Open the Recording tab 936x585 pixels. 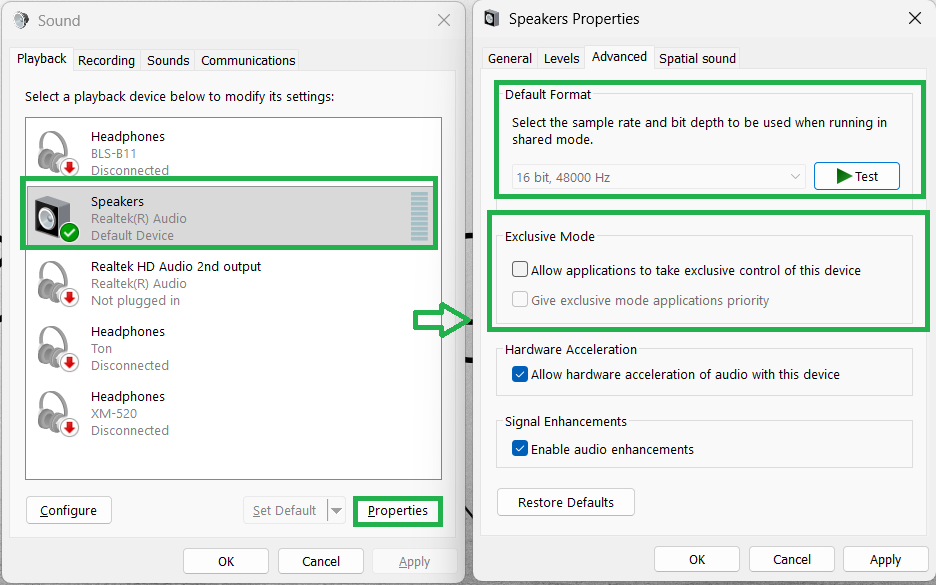point(106,60)
